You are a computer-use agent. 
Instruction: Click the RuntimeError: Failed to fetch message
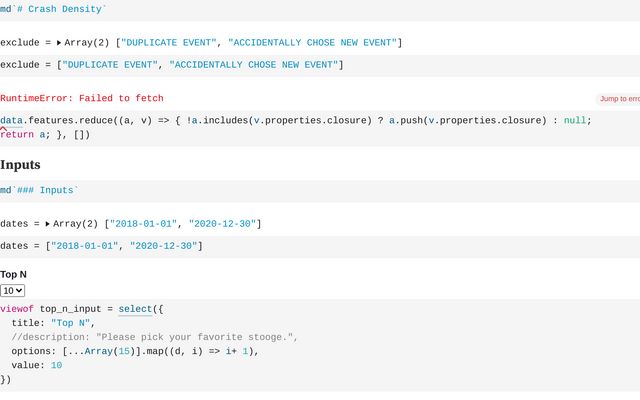pyautogui.click(x=82, y=98)
